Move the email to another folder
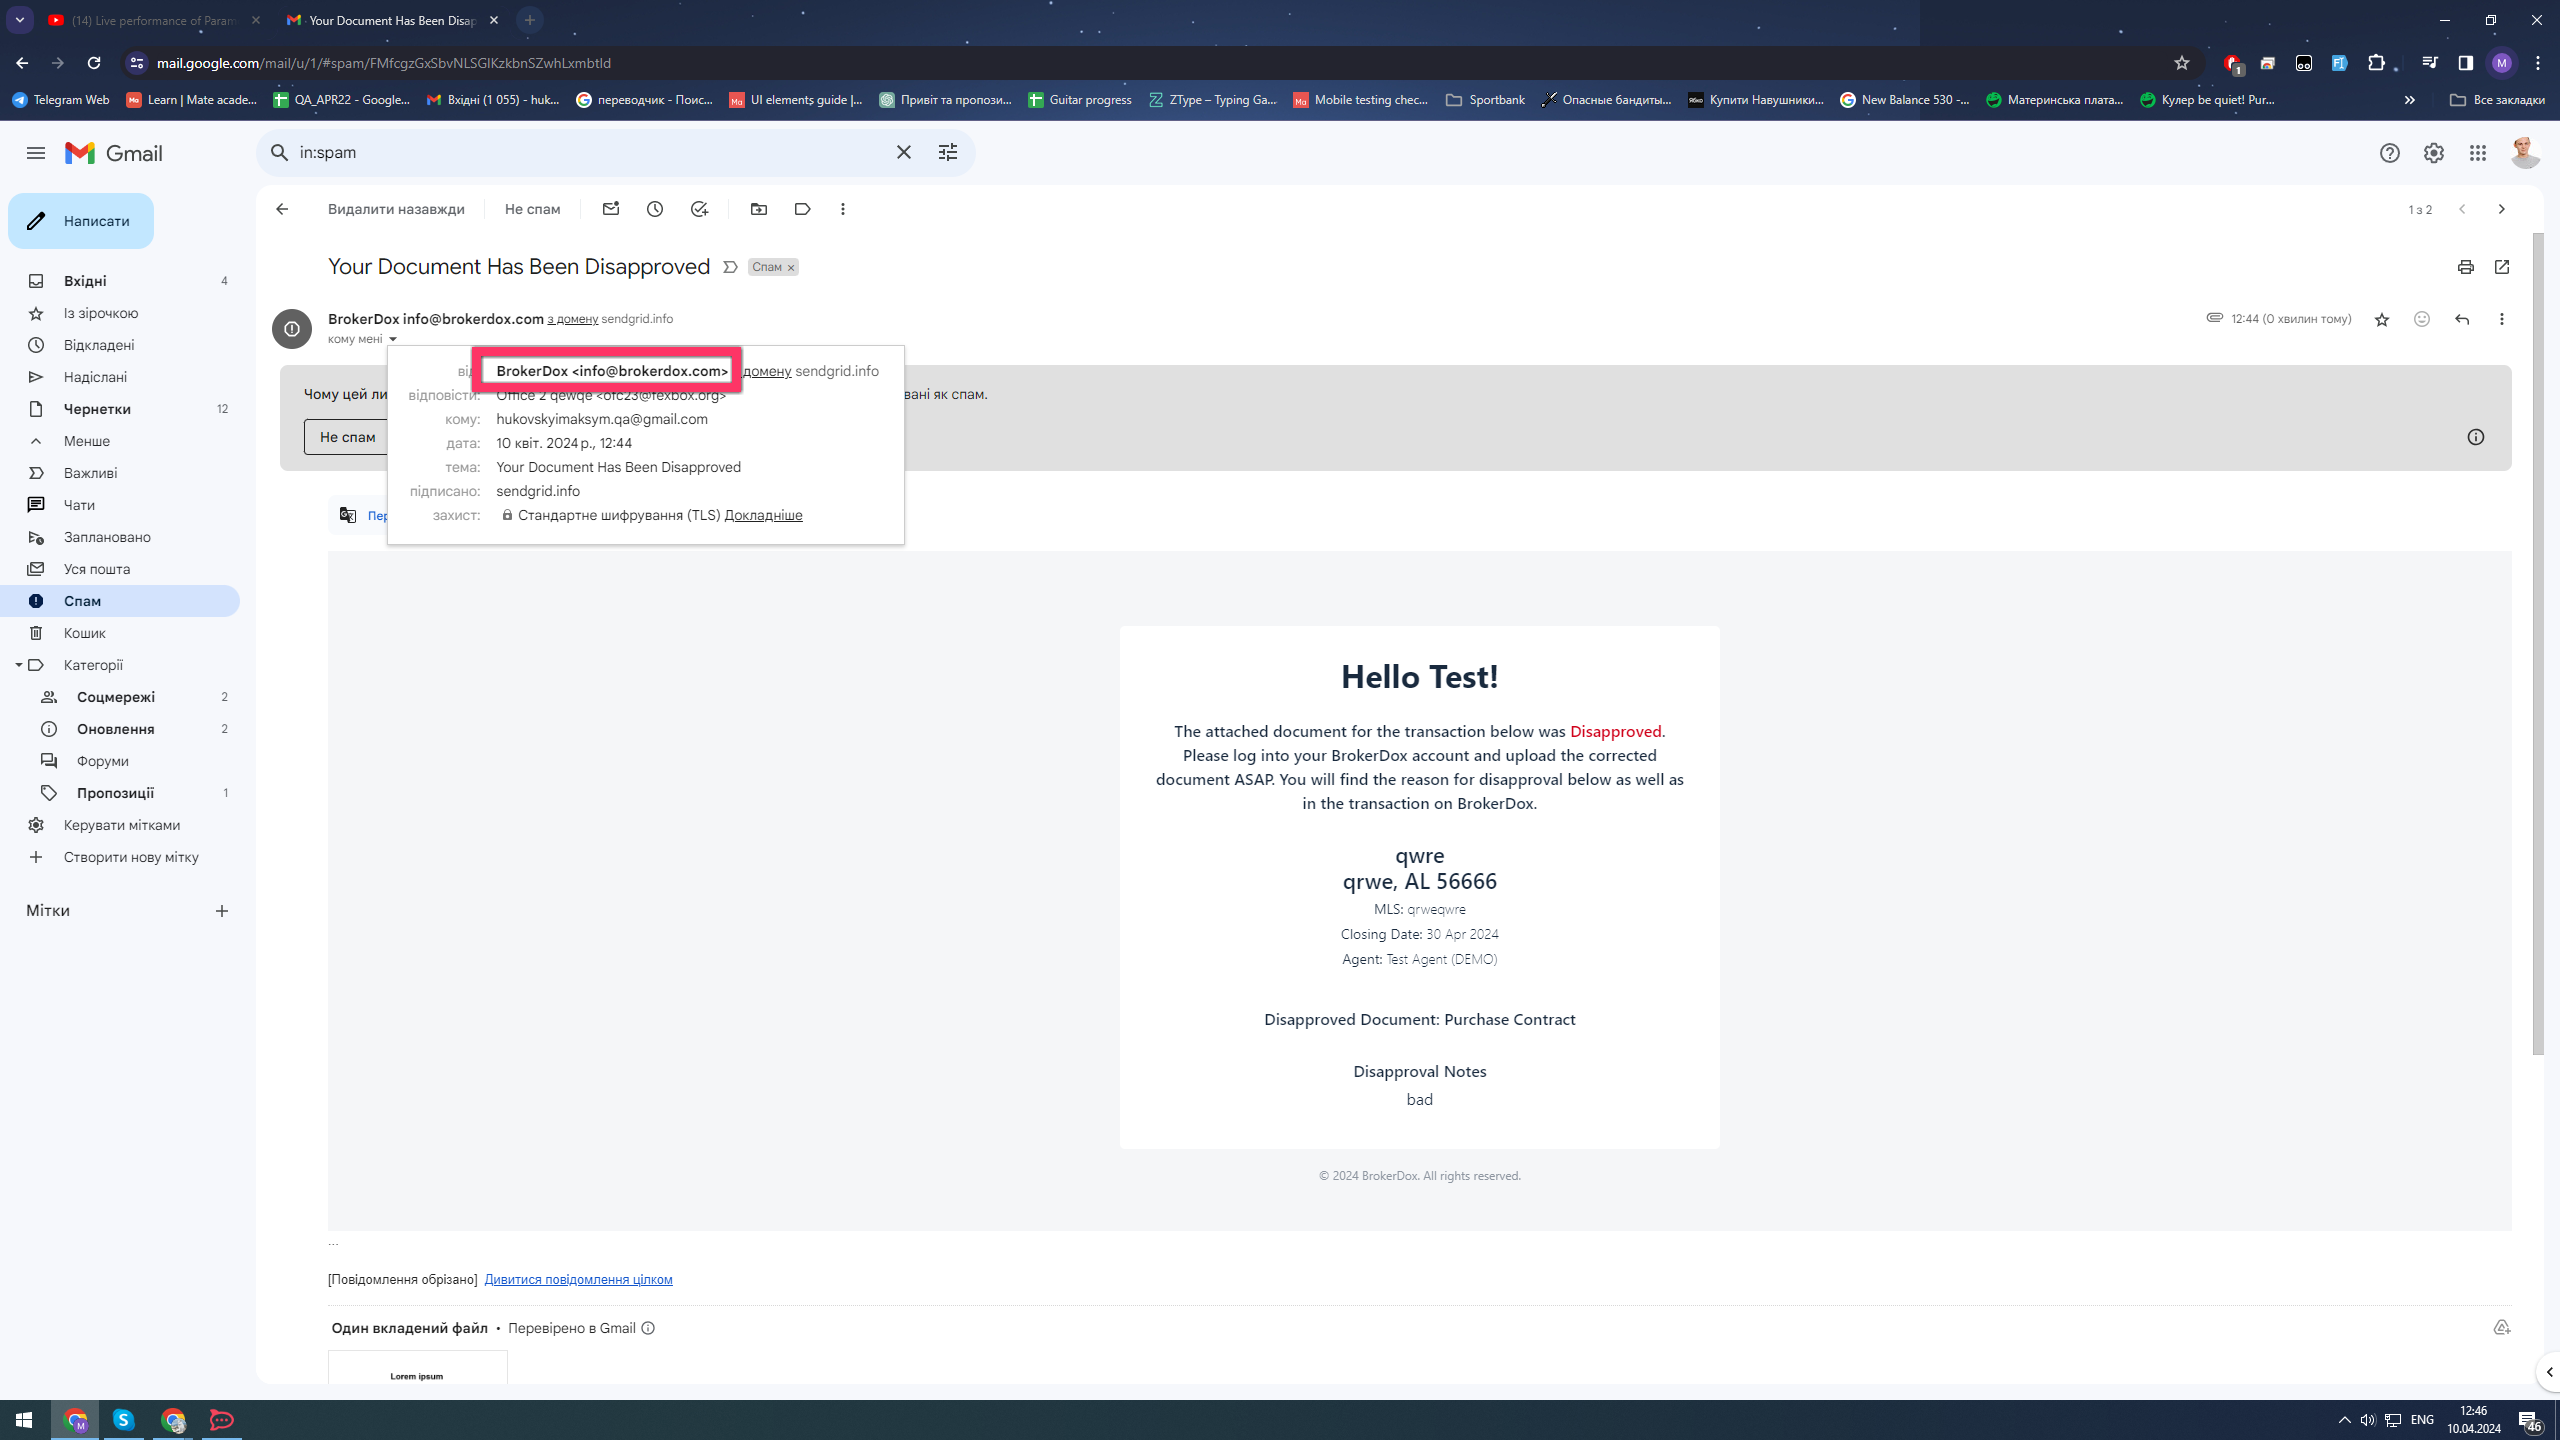This screenshot has height=1440, width=2560. point(759,209)
